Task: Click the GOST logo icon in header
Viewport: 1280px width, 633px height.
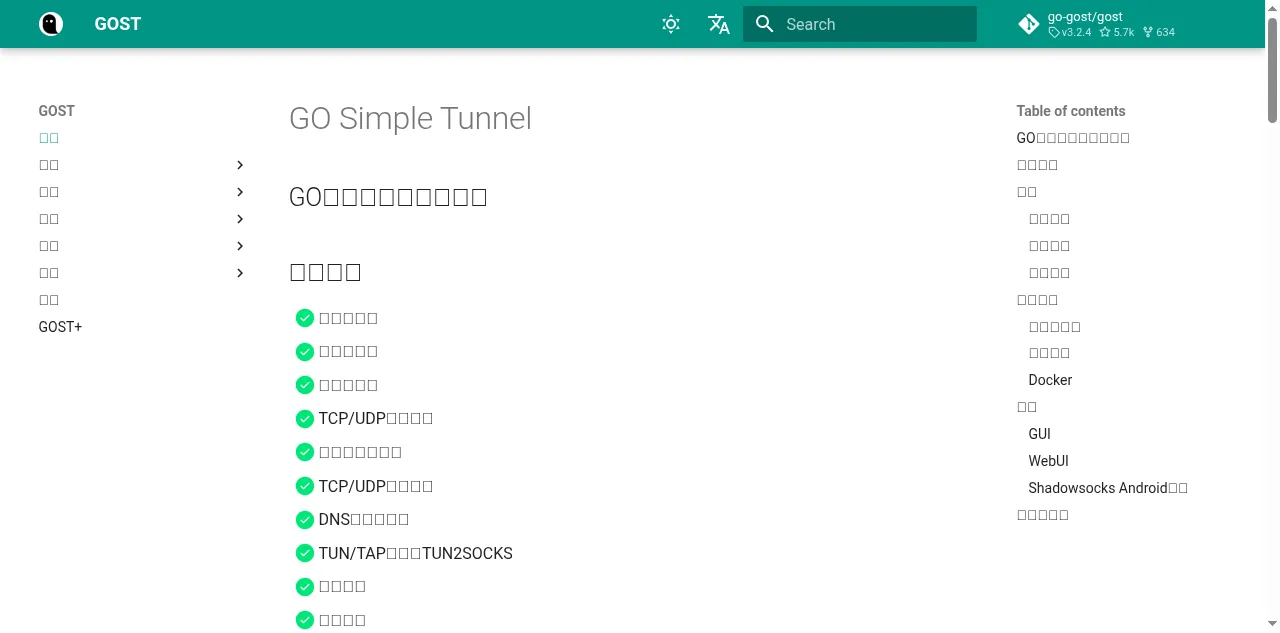Action: pos(51,24)
